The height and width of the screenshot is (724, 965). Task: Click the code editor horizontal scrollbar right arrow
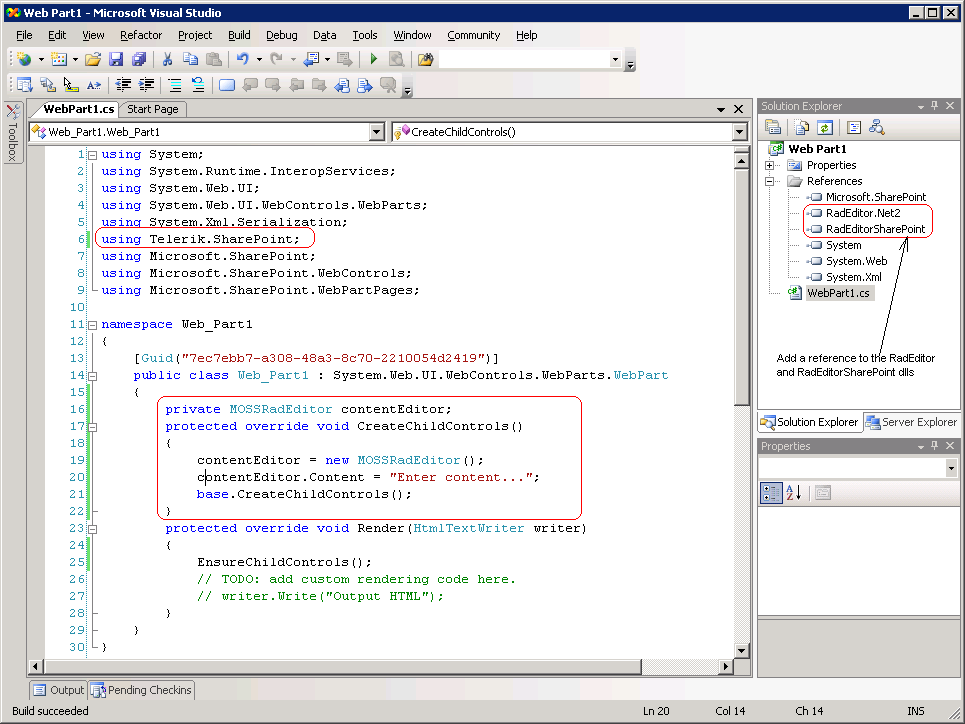[726, 666]
